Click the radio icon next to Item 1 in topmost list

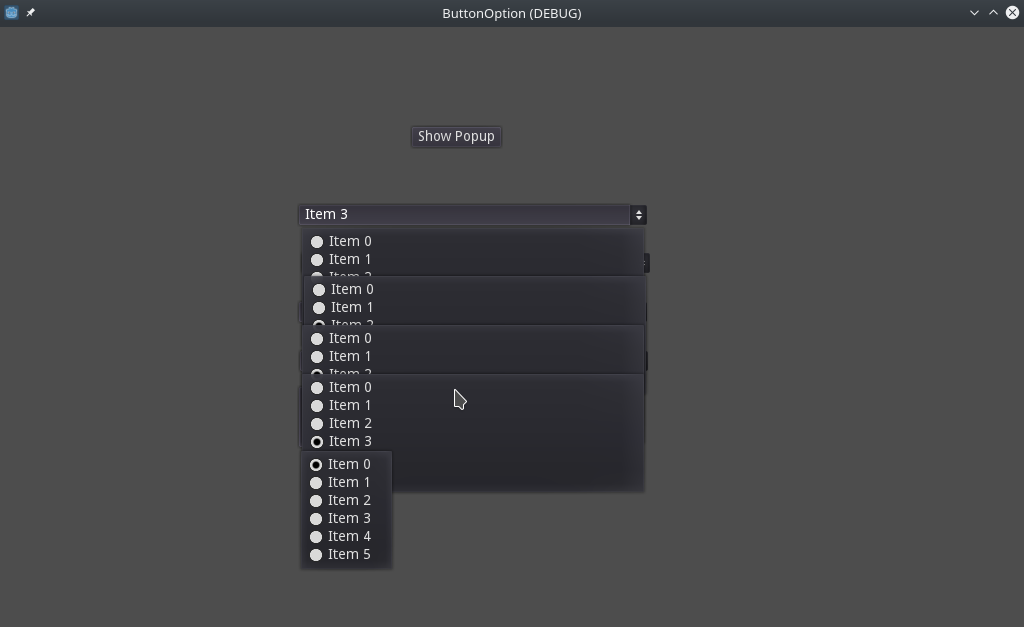[x=317, y=259]
